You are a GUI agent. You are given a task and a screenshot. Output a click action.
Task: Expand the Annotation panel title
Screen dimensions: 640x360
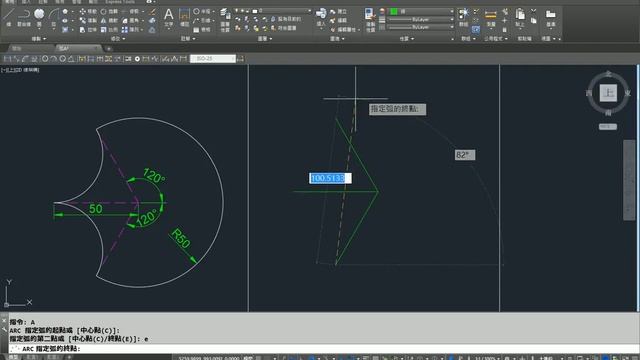click(188, 39)
